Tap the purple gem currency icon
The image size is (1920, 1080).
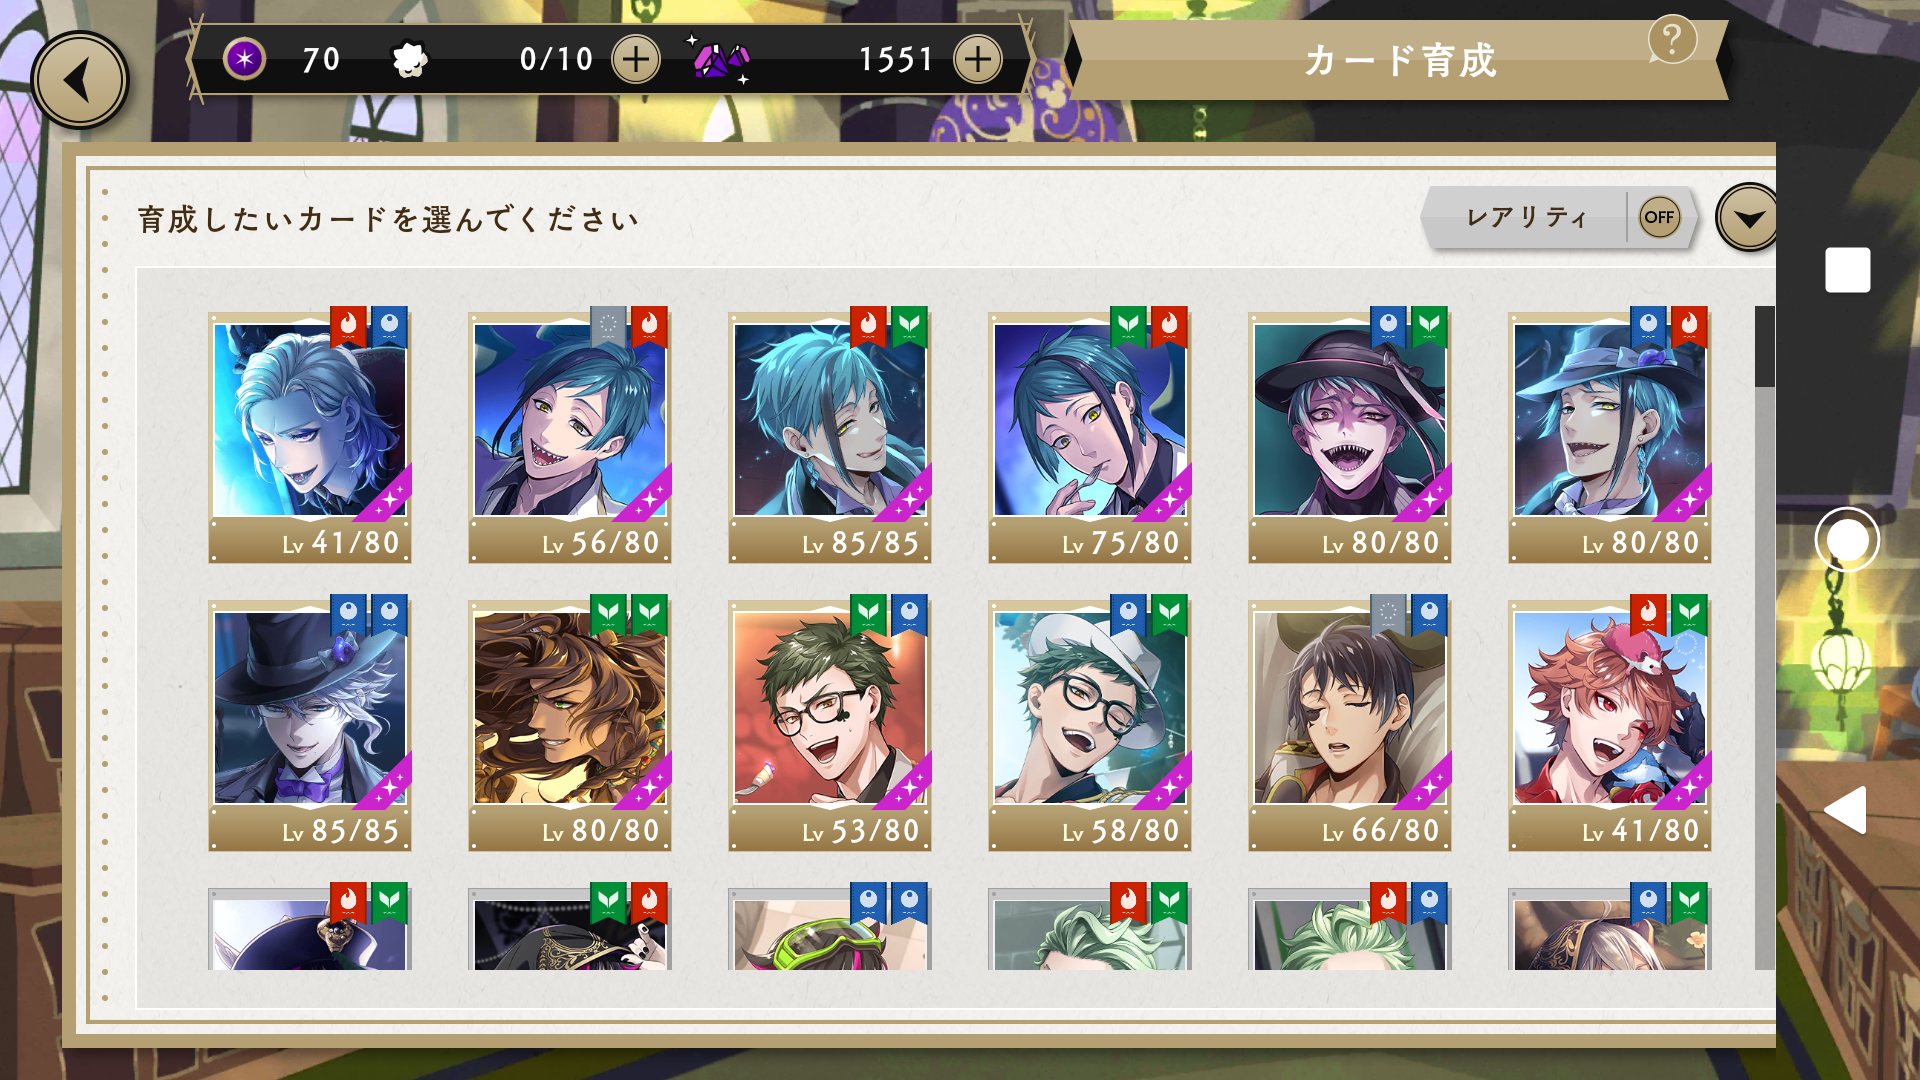720,60
